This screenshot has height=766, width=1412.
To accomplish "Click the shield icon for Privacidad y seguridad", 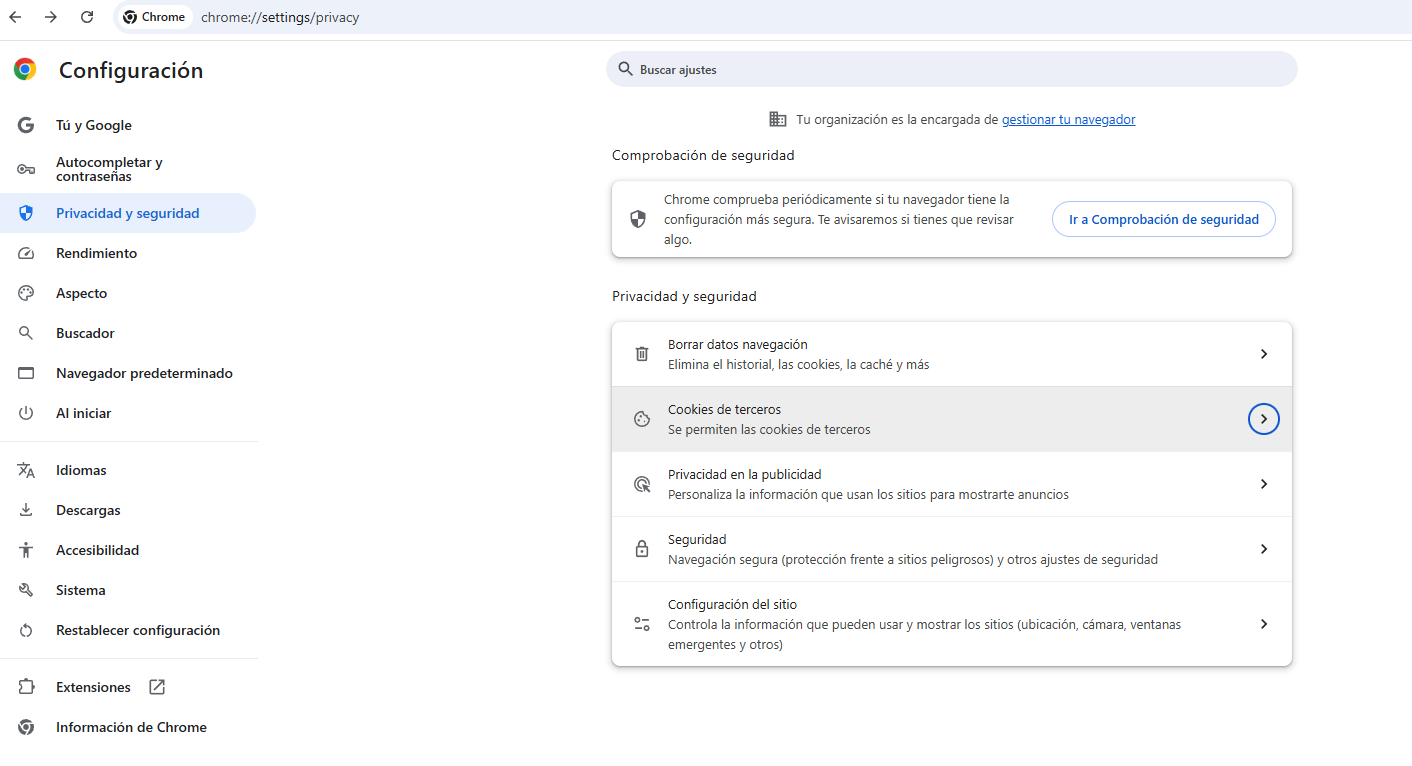I will (26, 213).
